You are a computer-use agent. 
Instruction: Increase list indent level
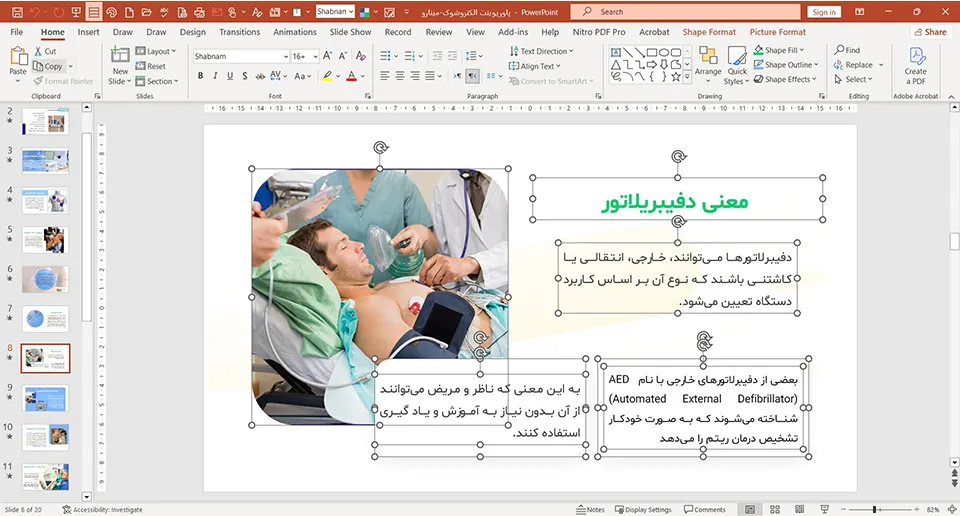click(x=452, y=56)
